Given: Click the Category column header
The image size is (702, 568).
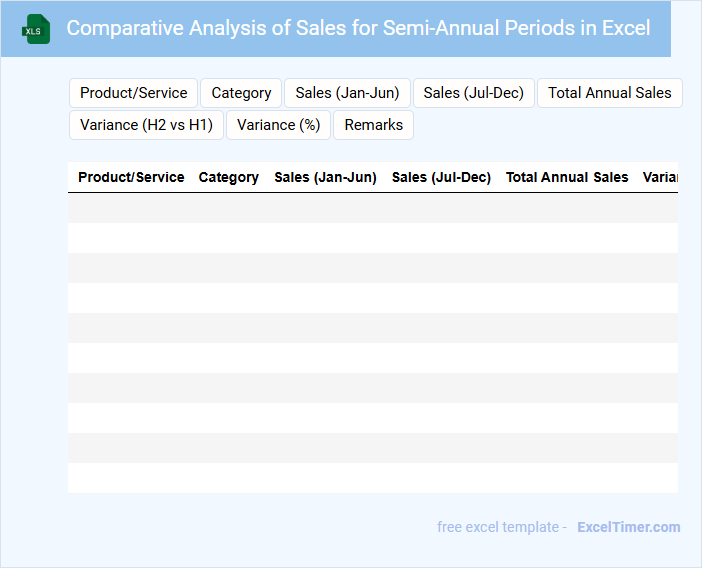Looking at the screenshot, I should 228,177.
